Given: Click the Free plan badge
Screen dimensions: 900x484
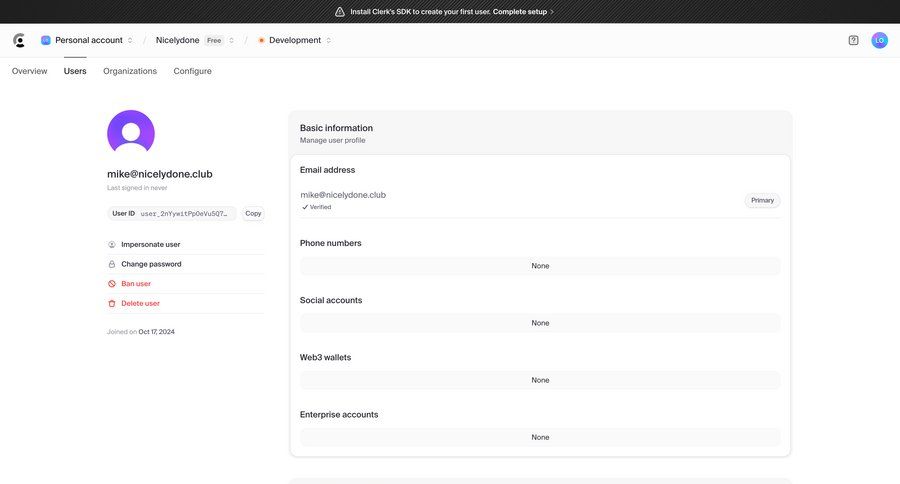Looking at the screenshot, I should point(214,40).
